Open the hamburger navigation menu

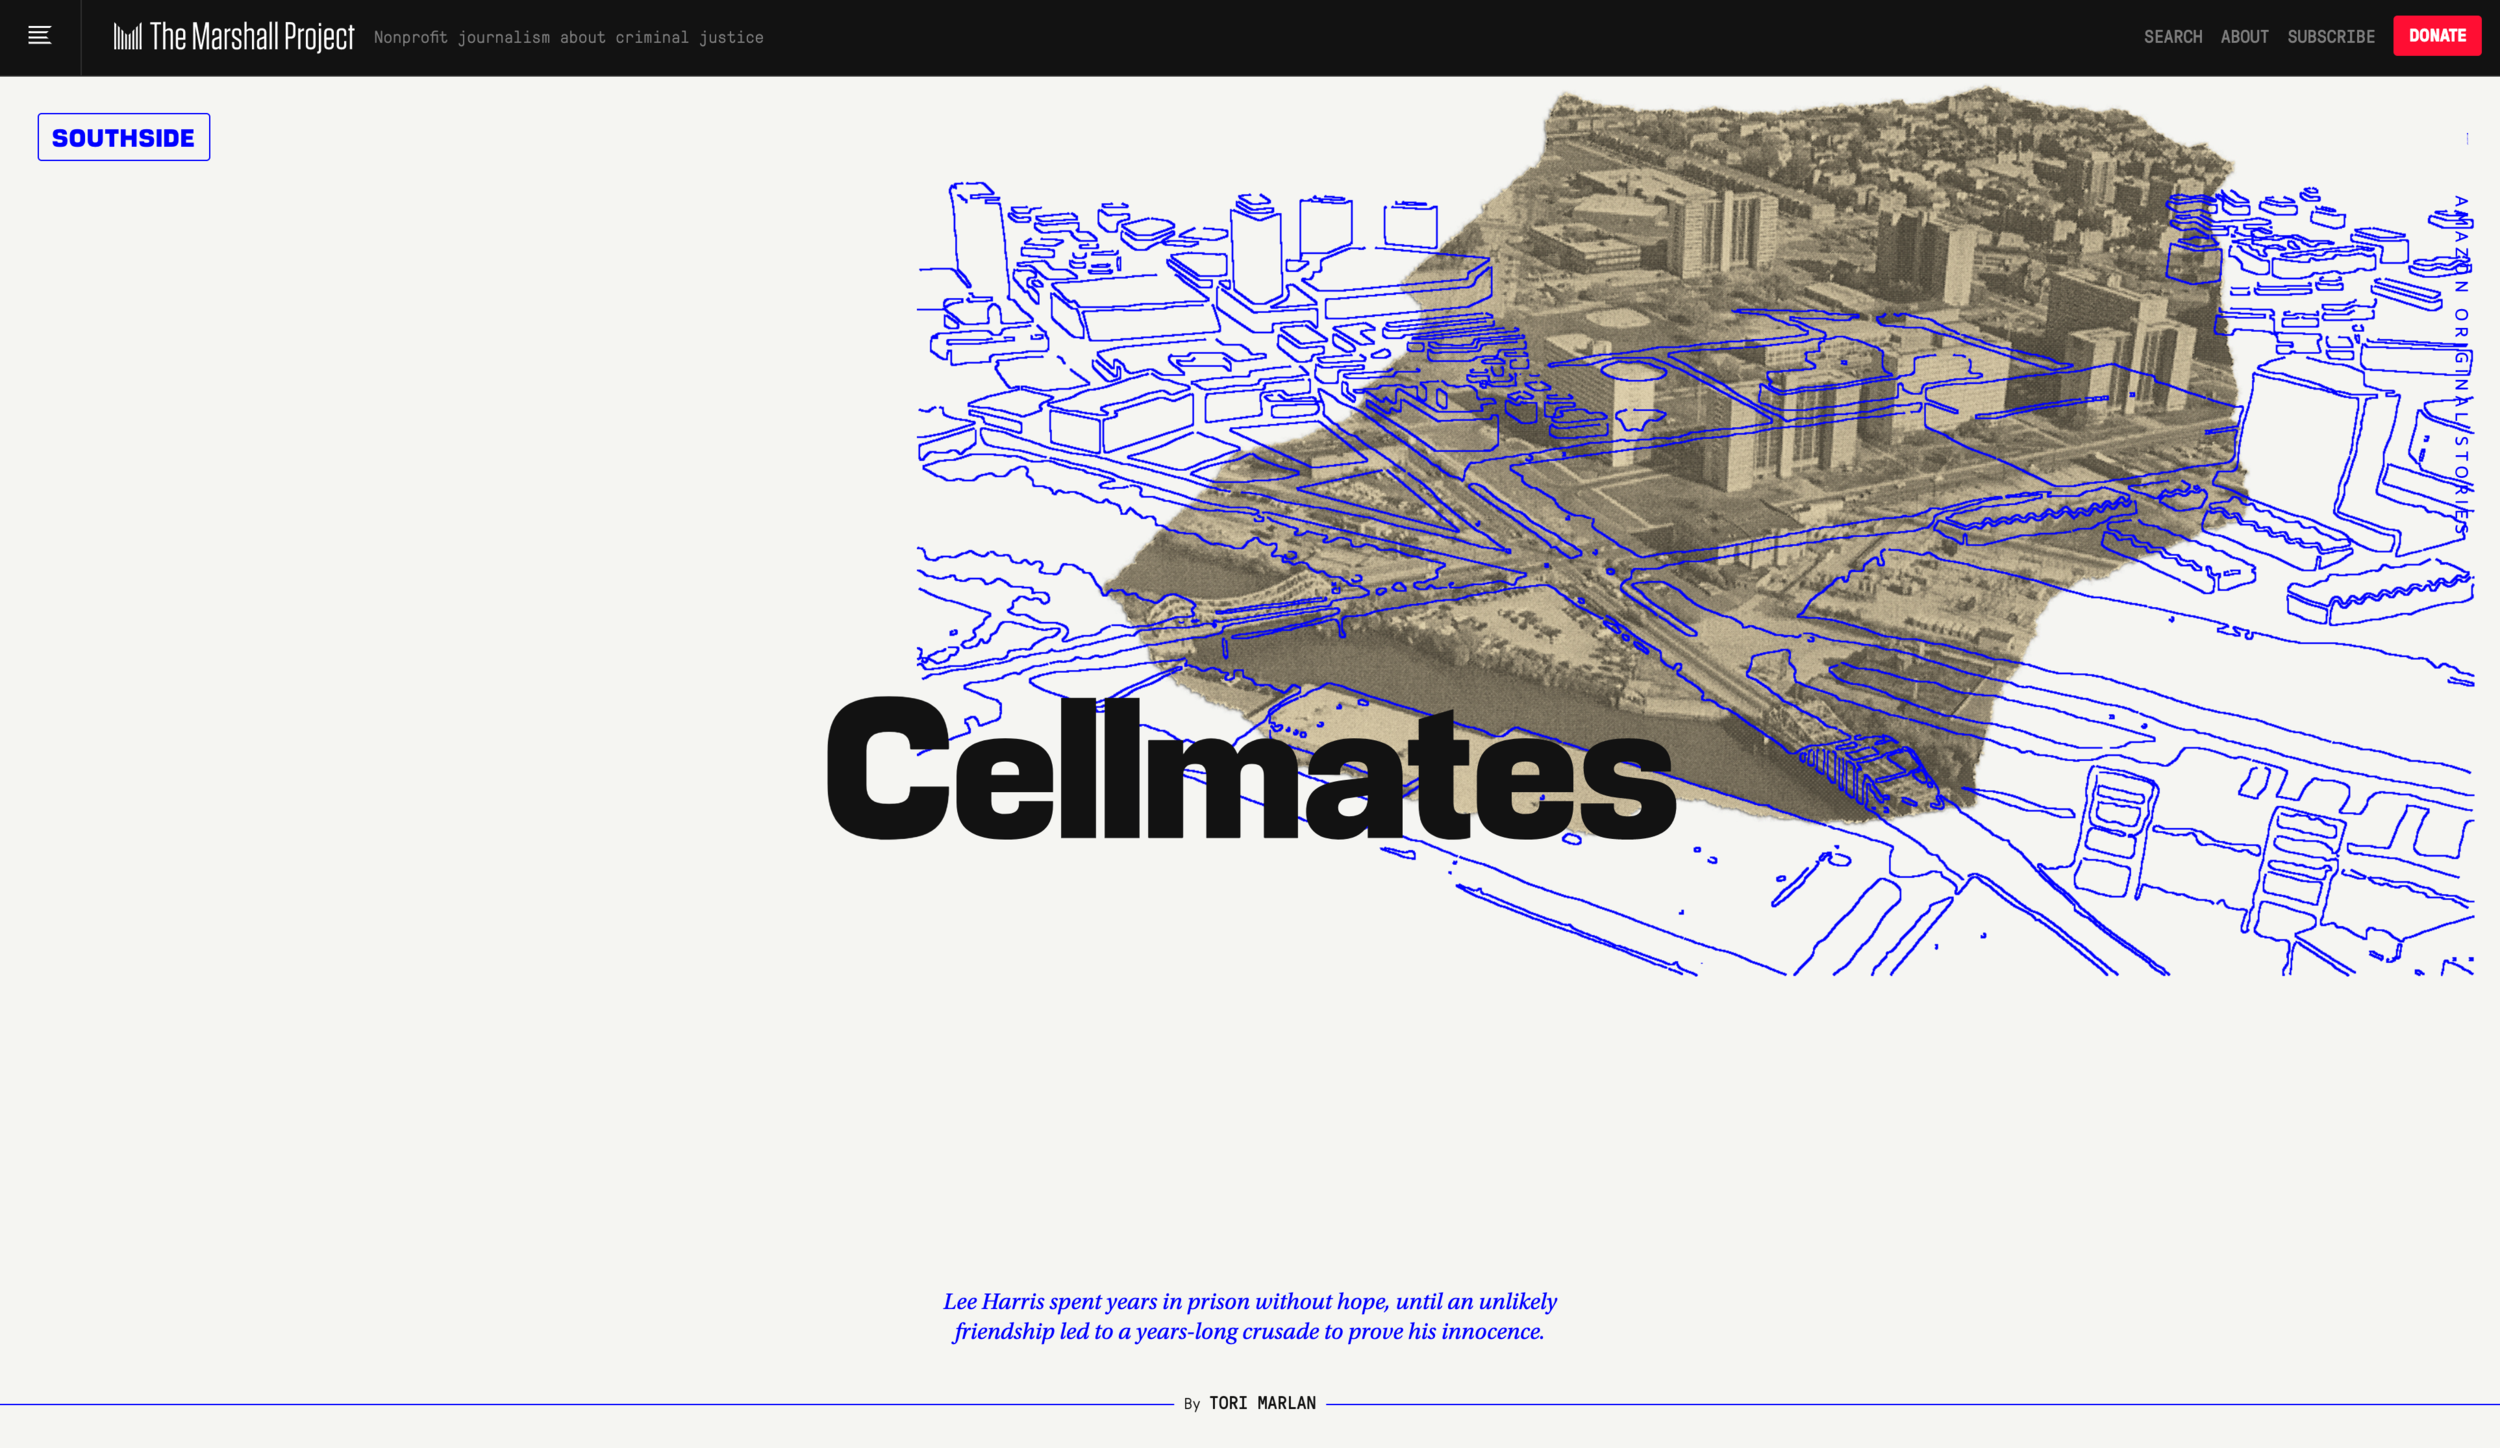[x=39, y=36]
